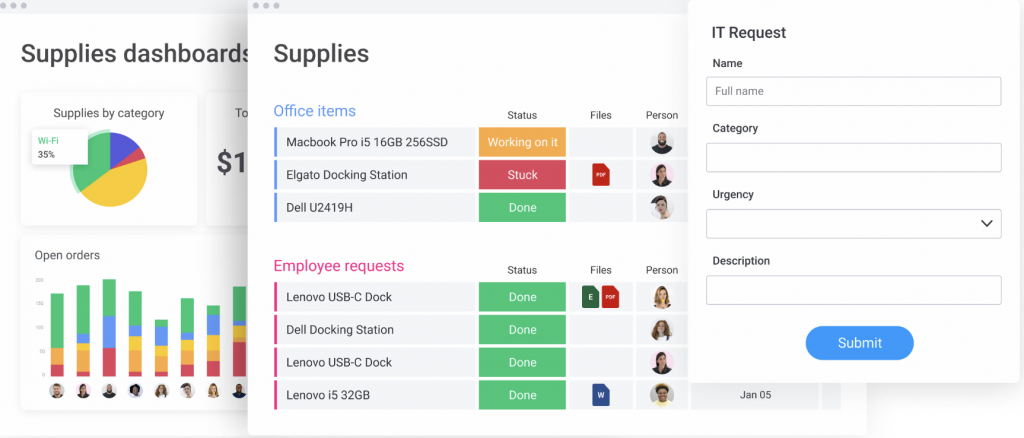Change Dell U2419H 'Done' status
The height and width of the screenshot is (438, 1024).
pyautogui.click(x=522, y=208)
